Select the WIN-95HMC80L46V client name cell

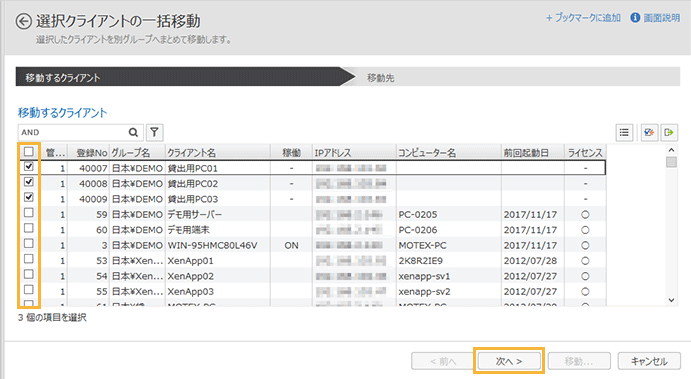pyautogui.click(x=218, y=245)
